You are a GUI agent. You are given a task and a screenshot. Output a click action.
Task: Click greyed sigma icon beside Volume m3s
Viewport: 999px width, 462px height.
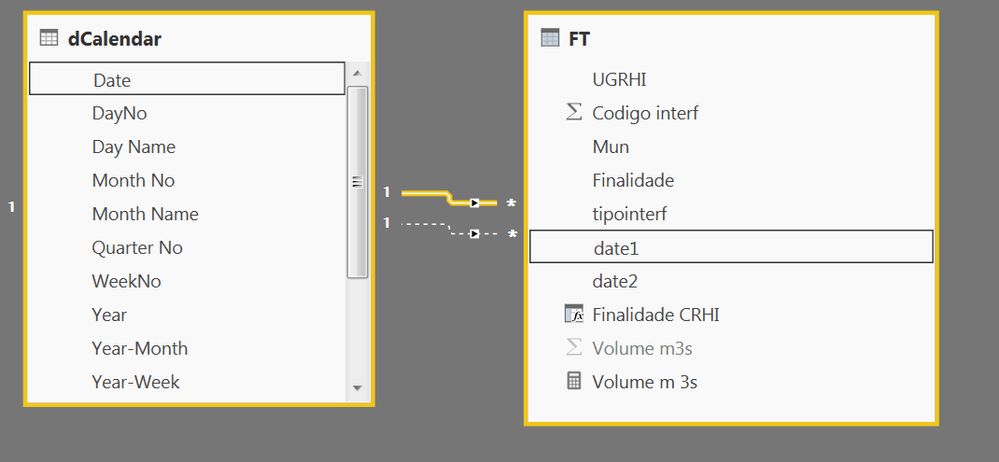click(x=574, y=347)
